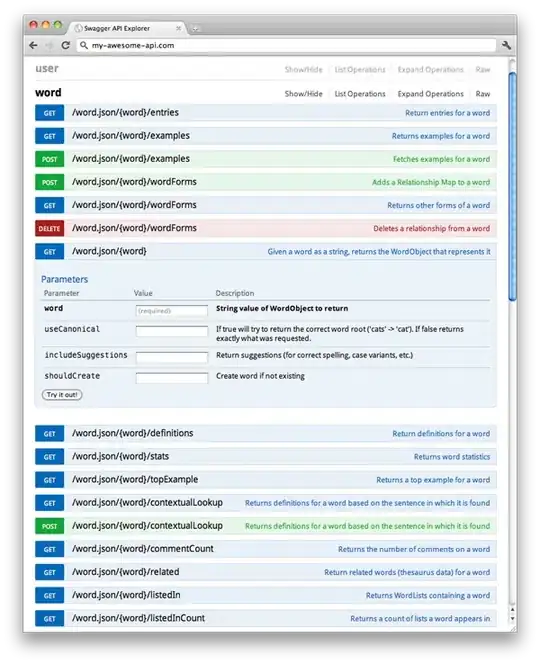Click the GET badge for /word.json/{word}/examples

coord(50,136)
